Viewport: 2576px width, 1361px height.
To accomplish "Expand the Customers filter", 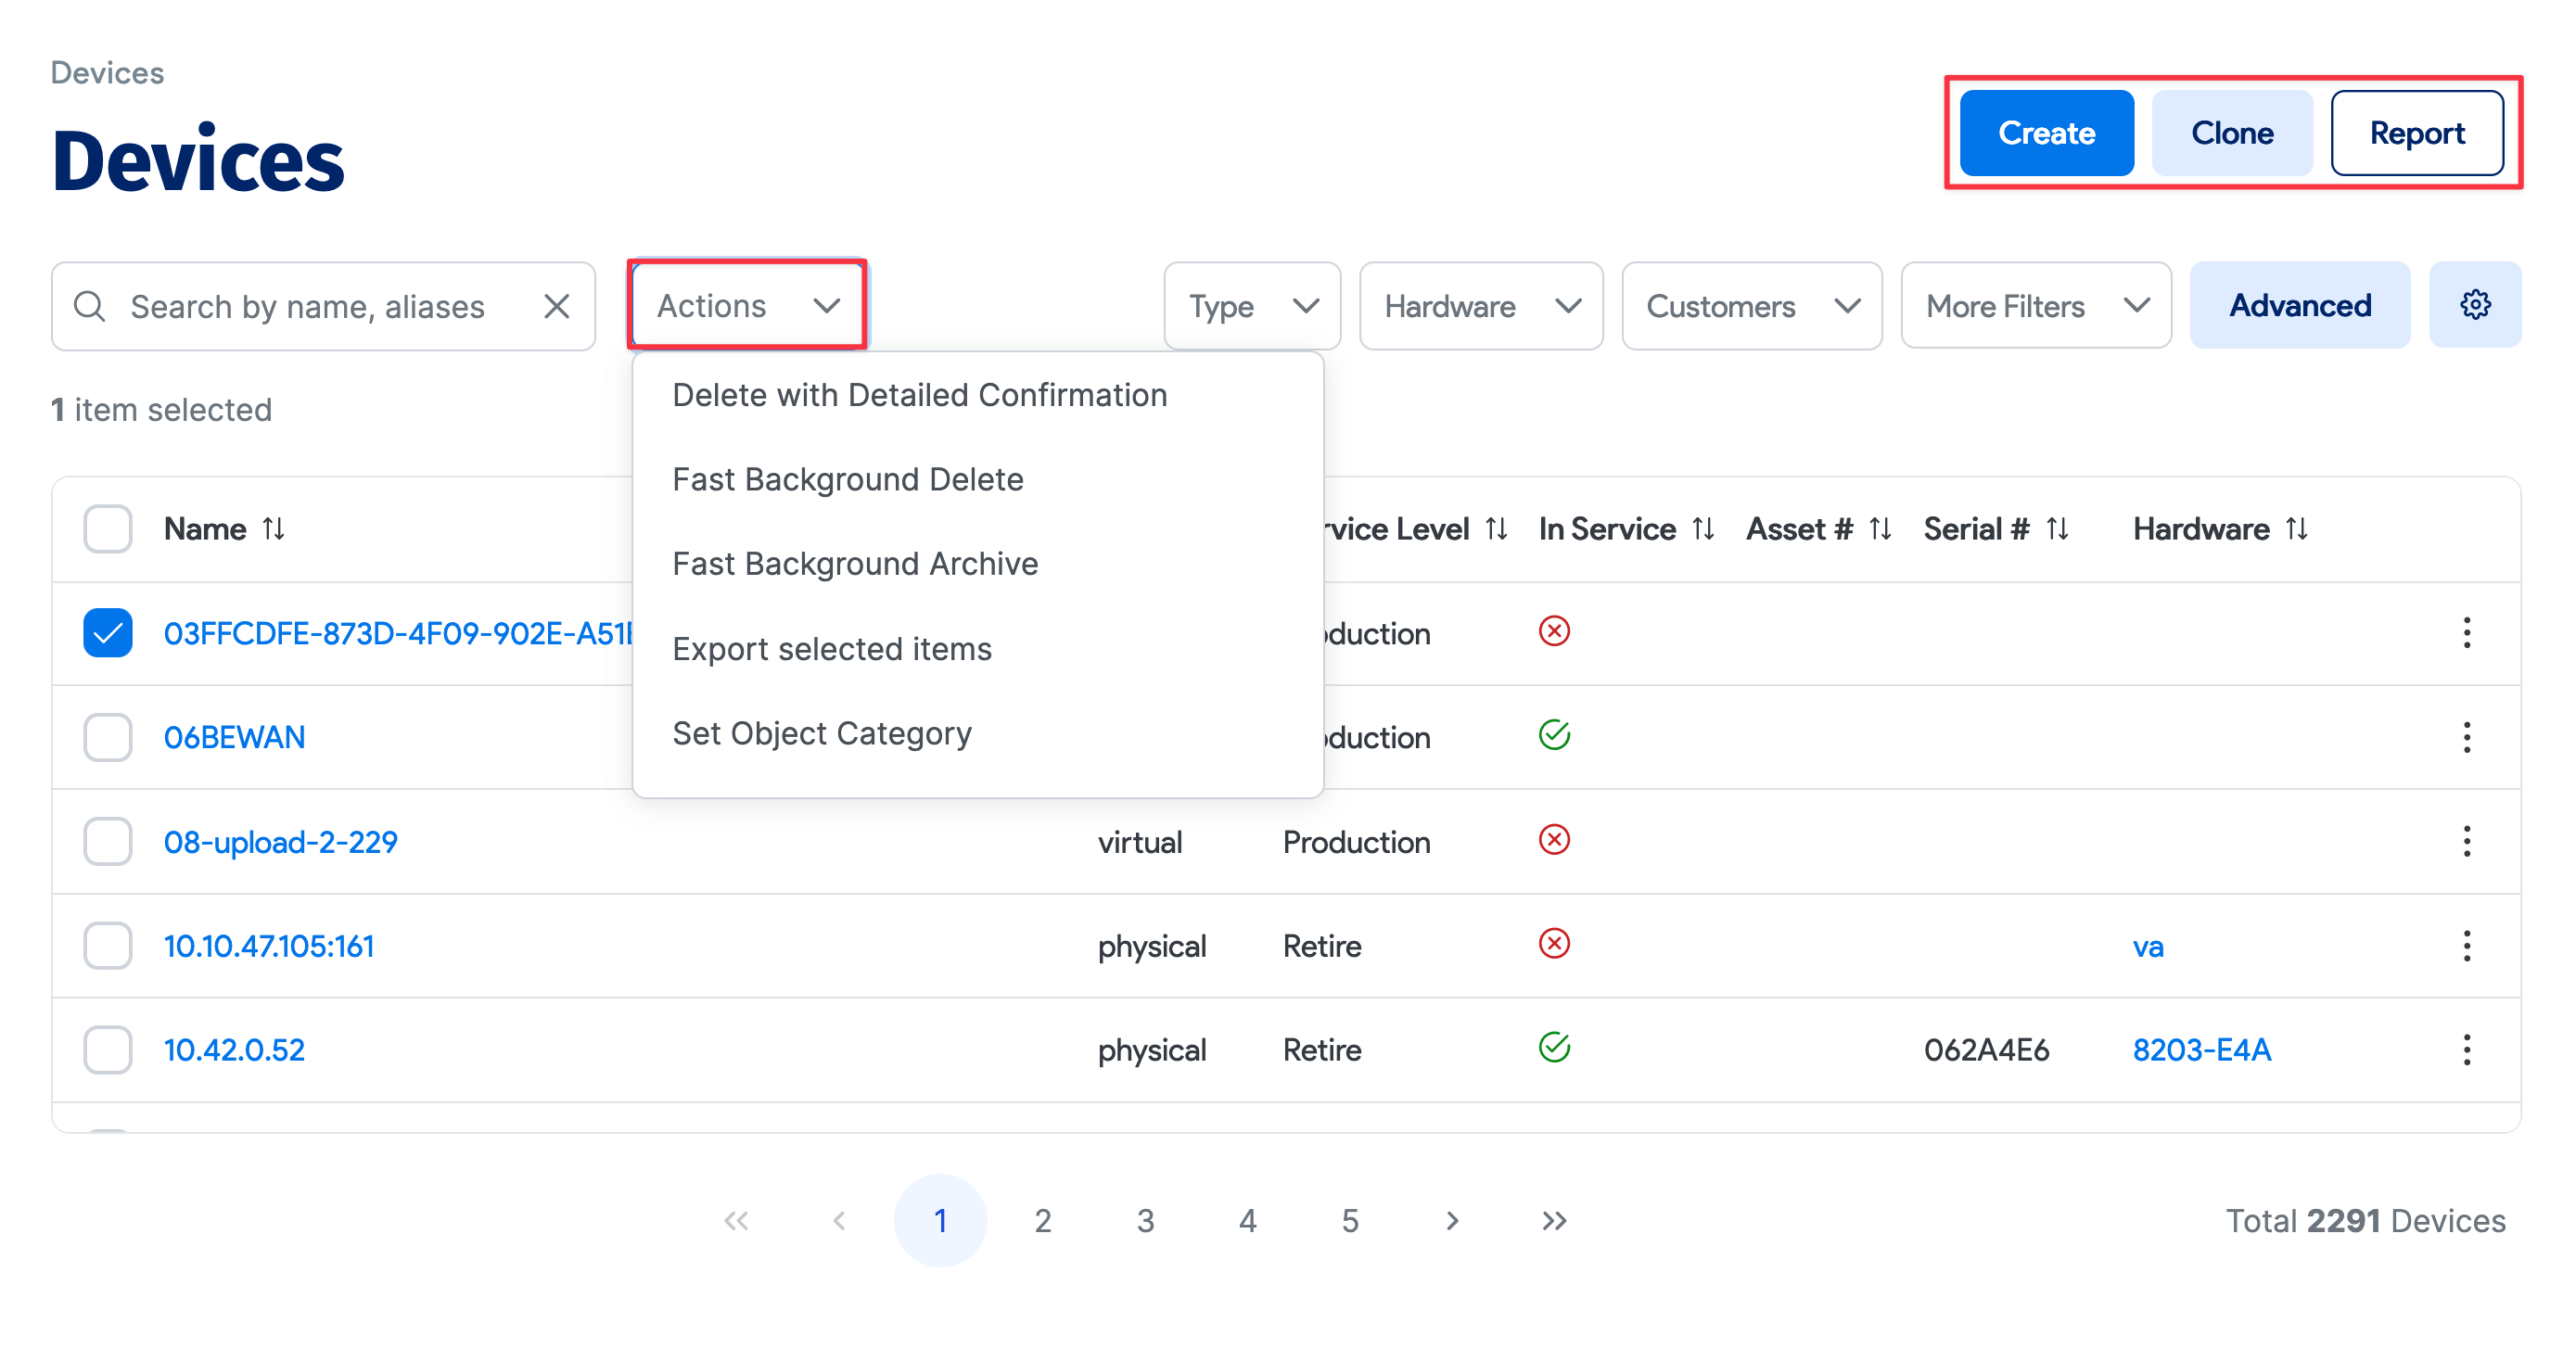I will tap(1752, 305).
